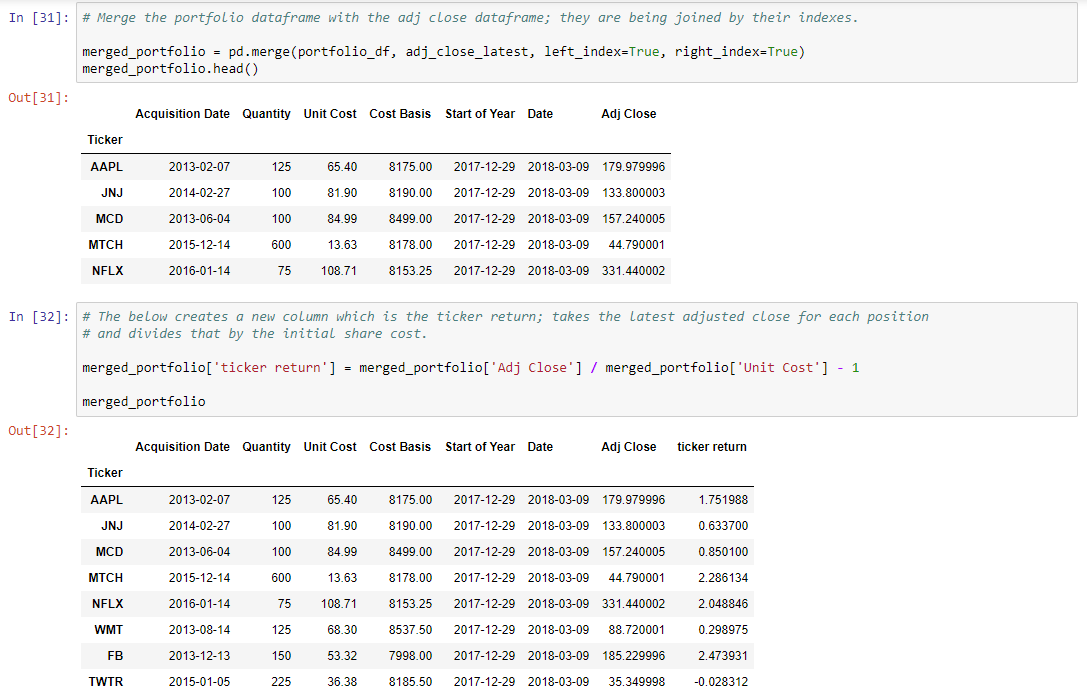Viewport: 1087px width, 696px height.
Task: Click WMT cost basis 8537.50
Action: (410, 630)
